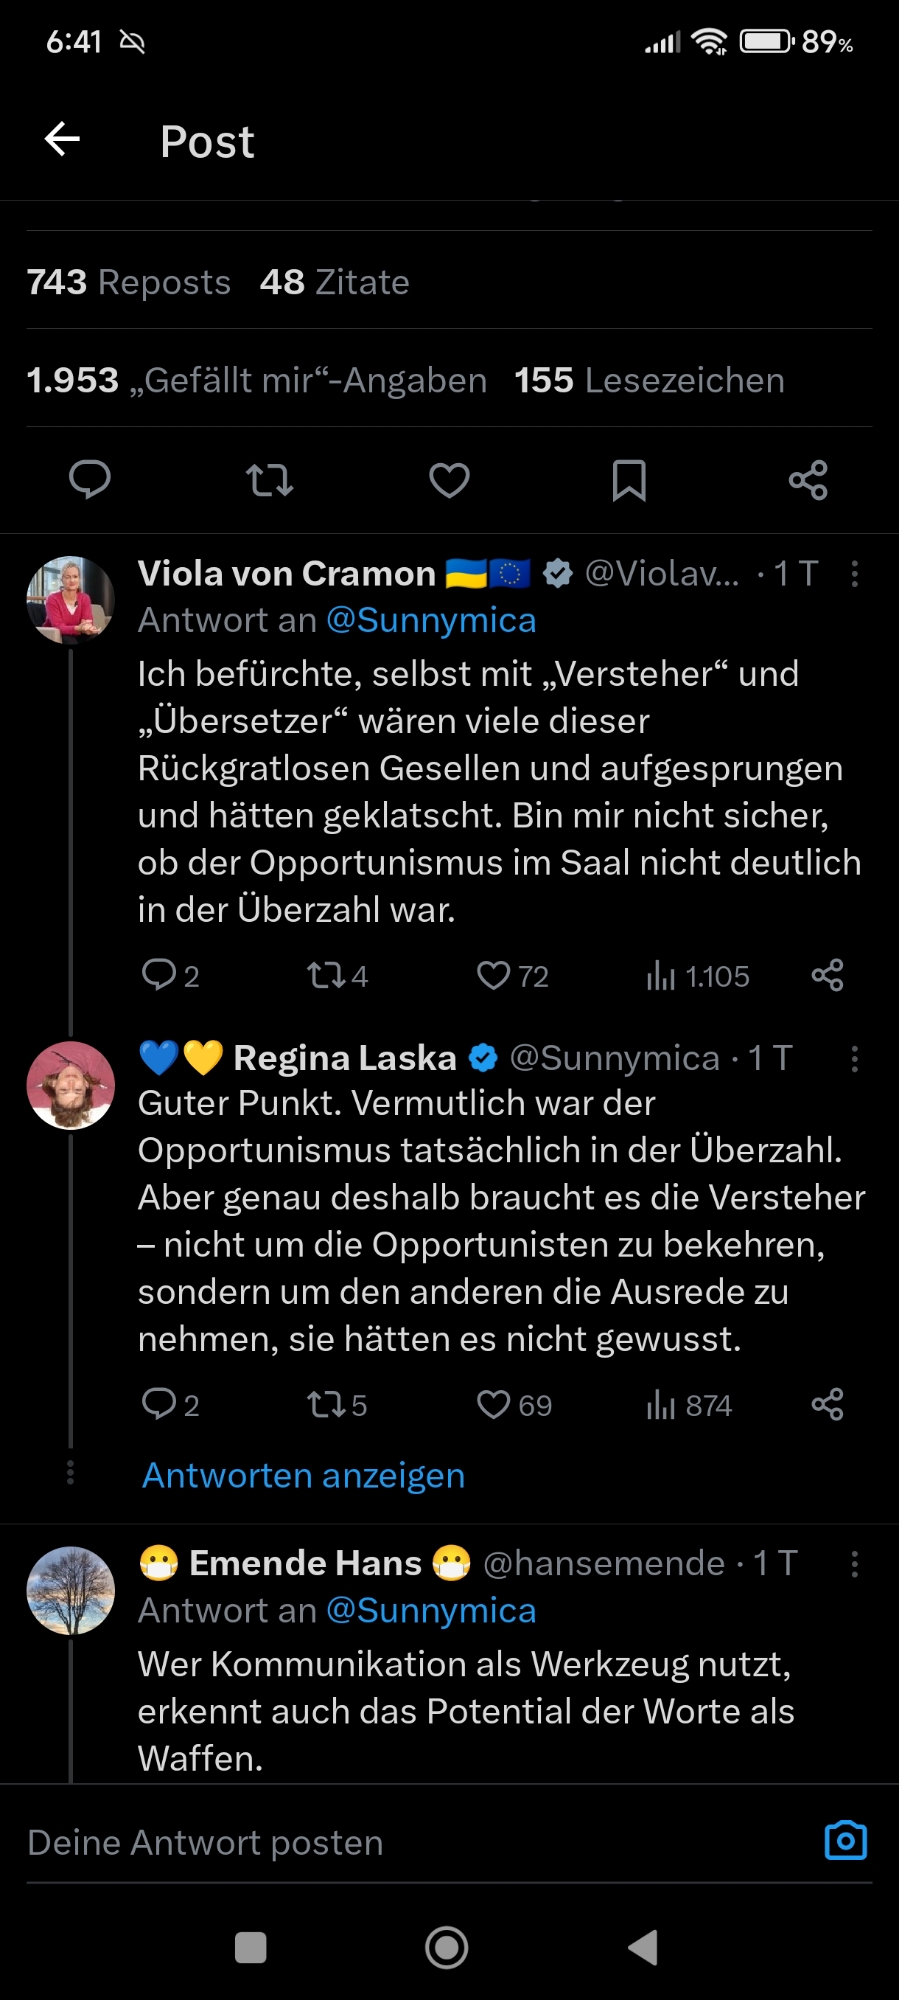Open @Sunnymica mention under Emende Hans
This screenshot has width=899, height=2000.
click(431, 1611)
